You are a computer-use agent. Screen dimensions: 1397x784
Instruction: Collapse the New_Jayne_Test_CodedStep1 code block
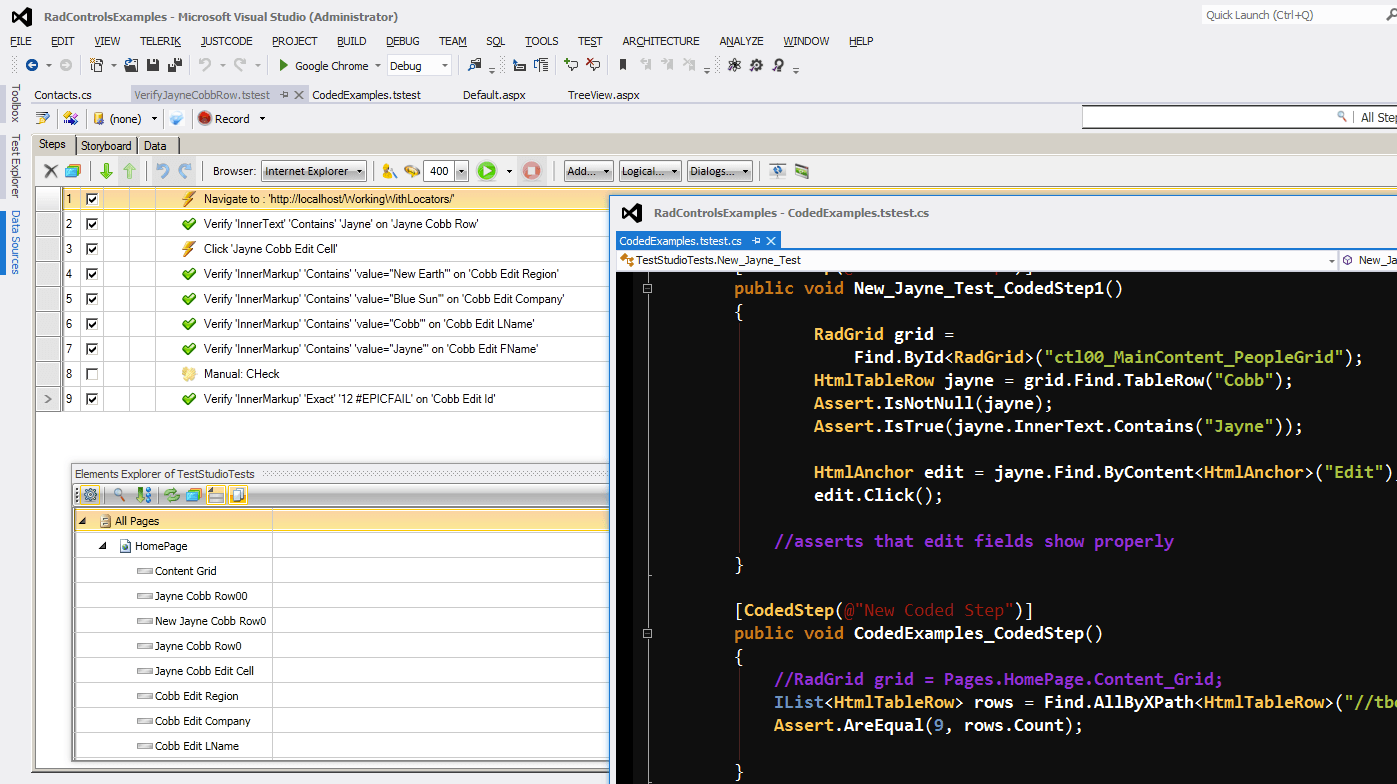(x=648, y=288)
